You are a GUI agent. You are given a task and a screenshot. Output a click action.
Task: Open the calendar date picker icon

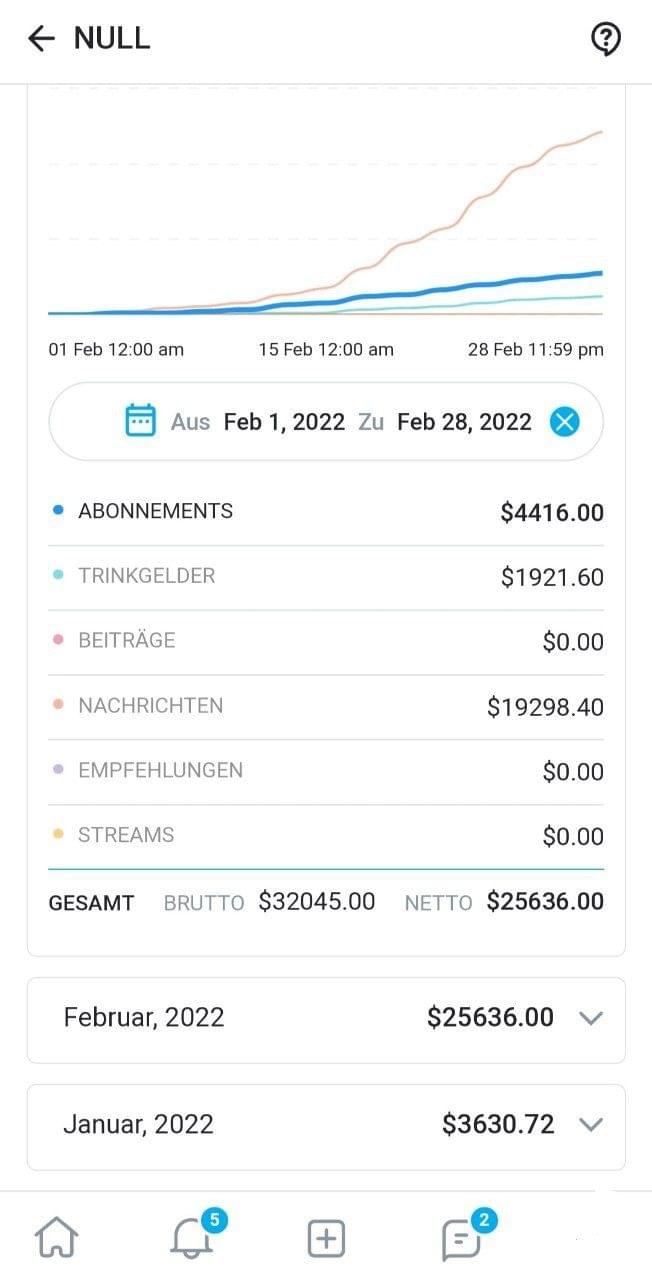click(x=141, y=421)
